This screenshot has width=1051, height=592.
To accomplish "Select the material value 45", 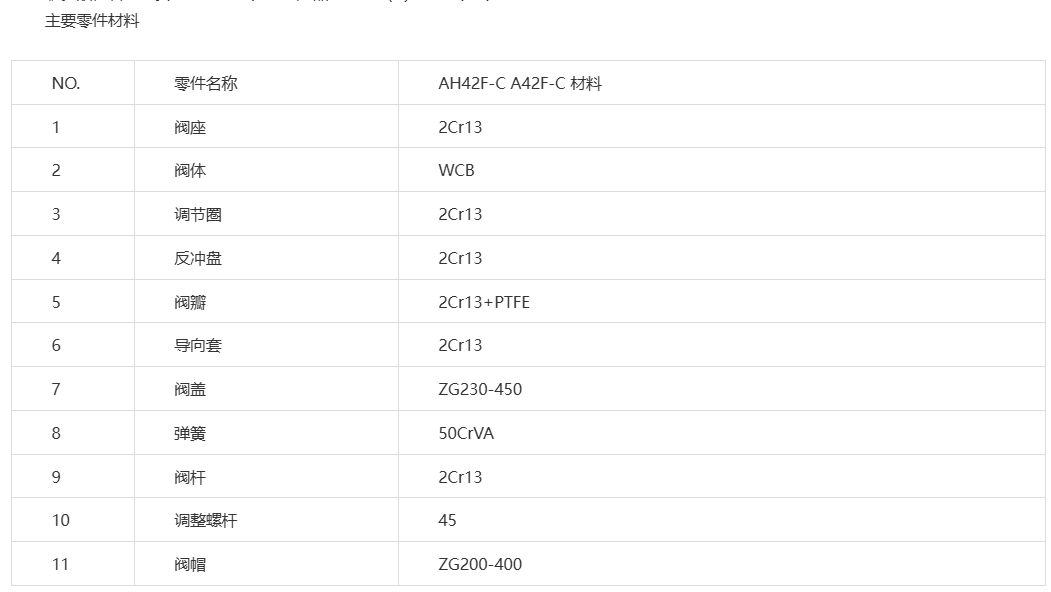I will tap(447, 520).
